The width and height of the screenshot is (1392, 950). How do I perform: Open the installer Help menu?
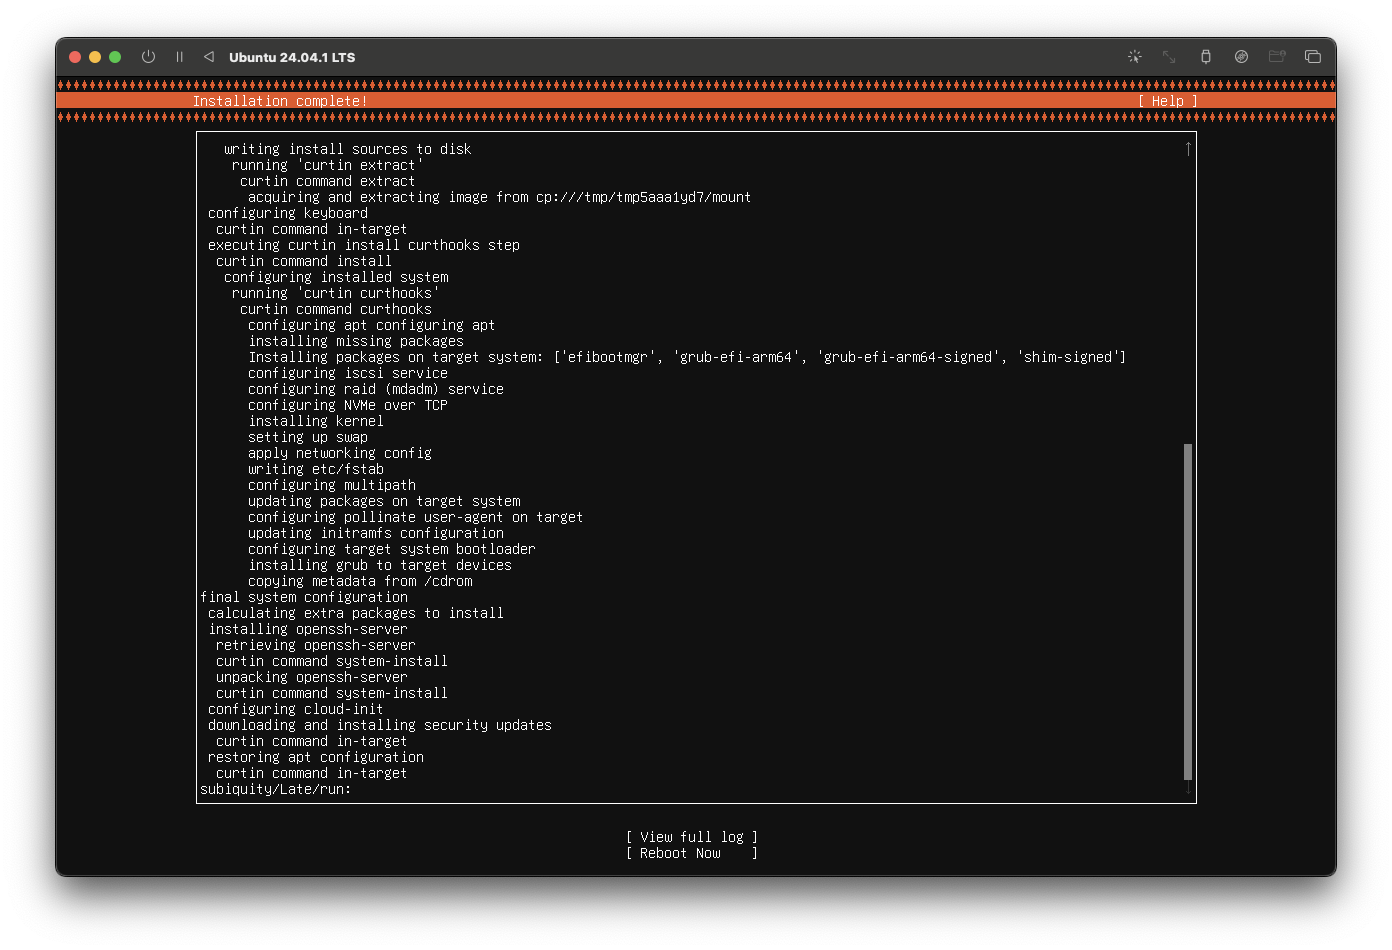coord(1166,101)
